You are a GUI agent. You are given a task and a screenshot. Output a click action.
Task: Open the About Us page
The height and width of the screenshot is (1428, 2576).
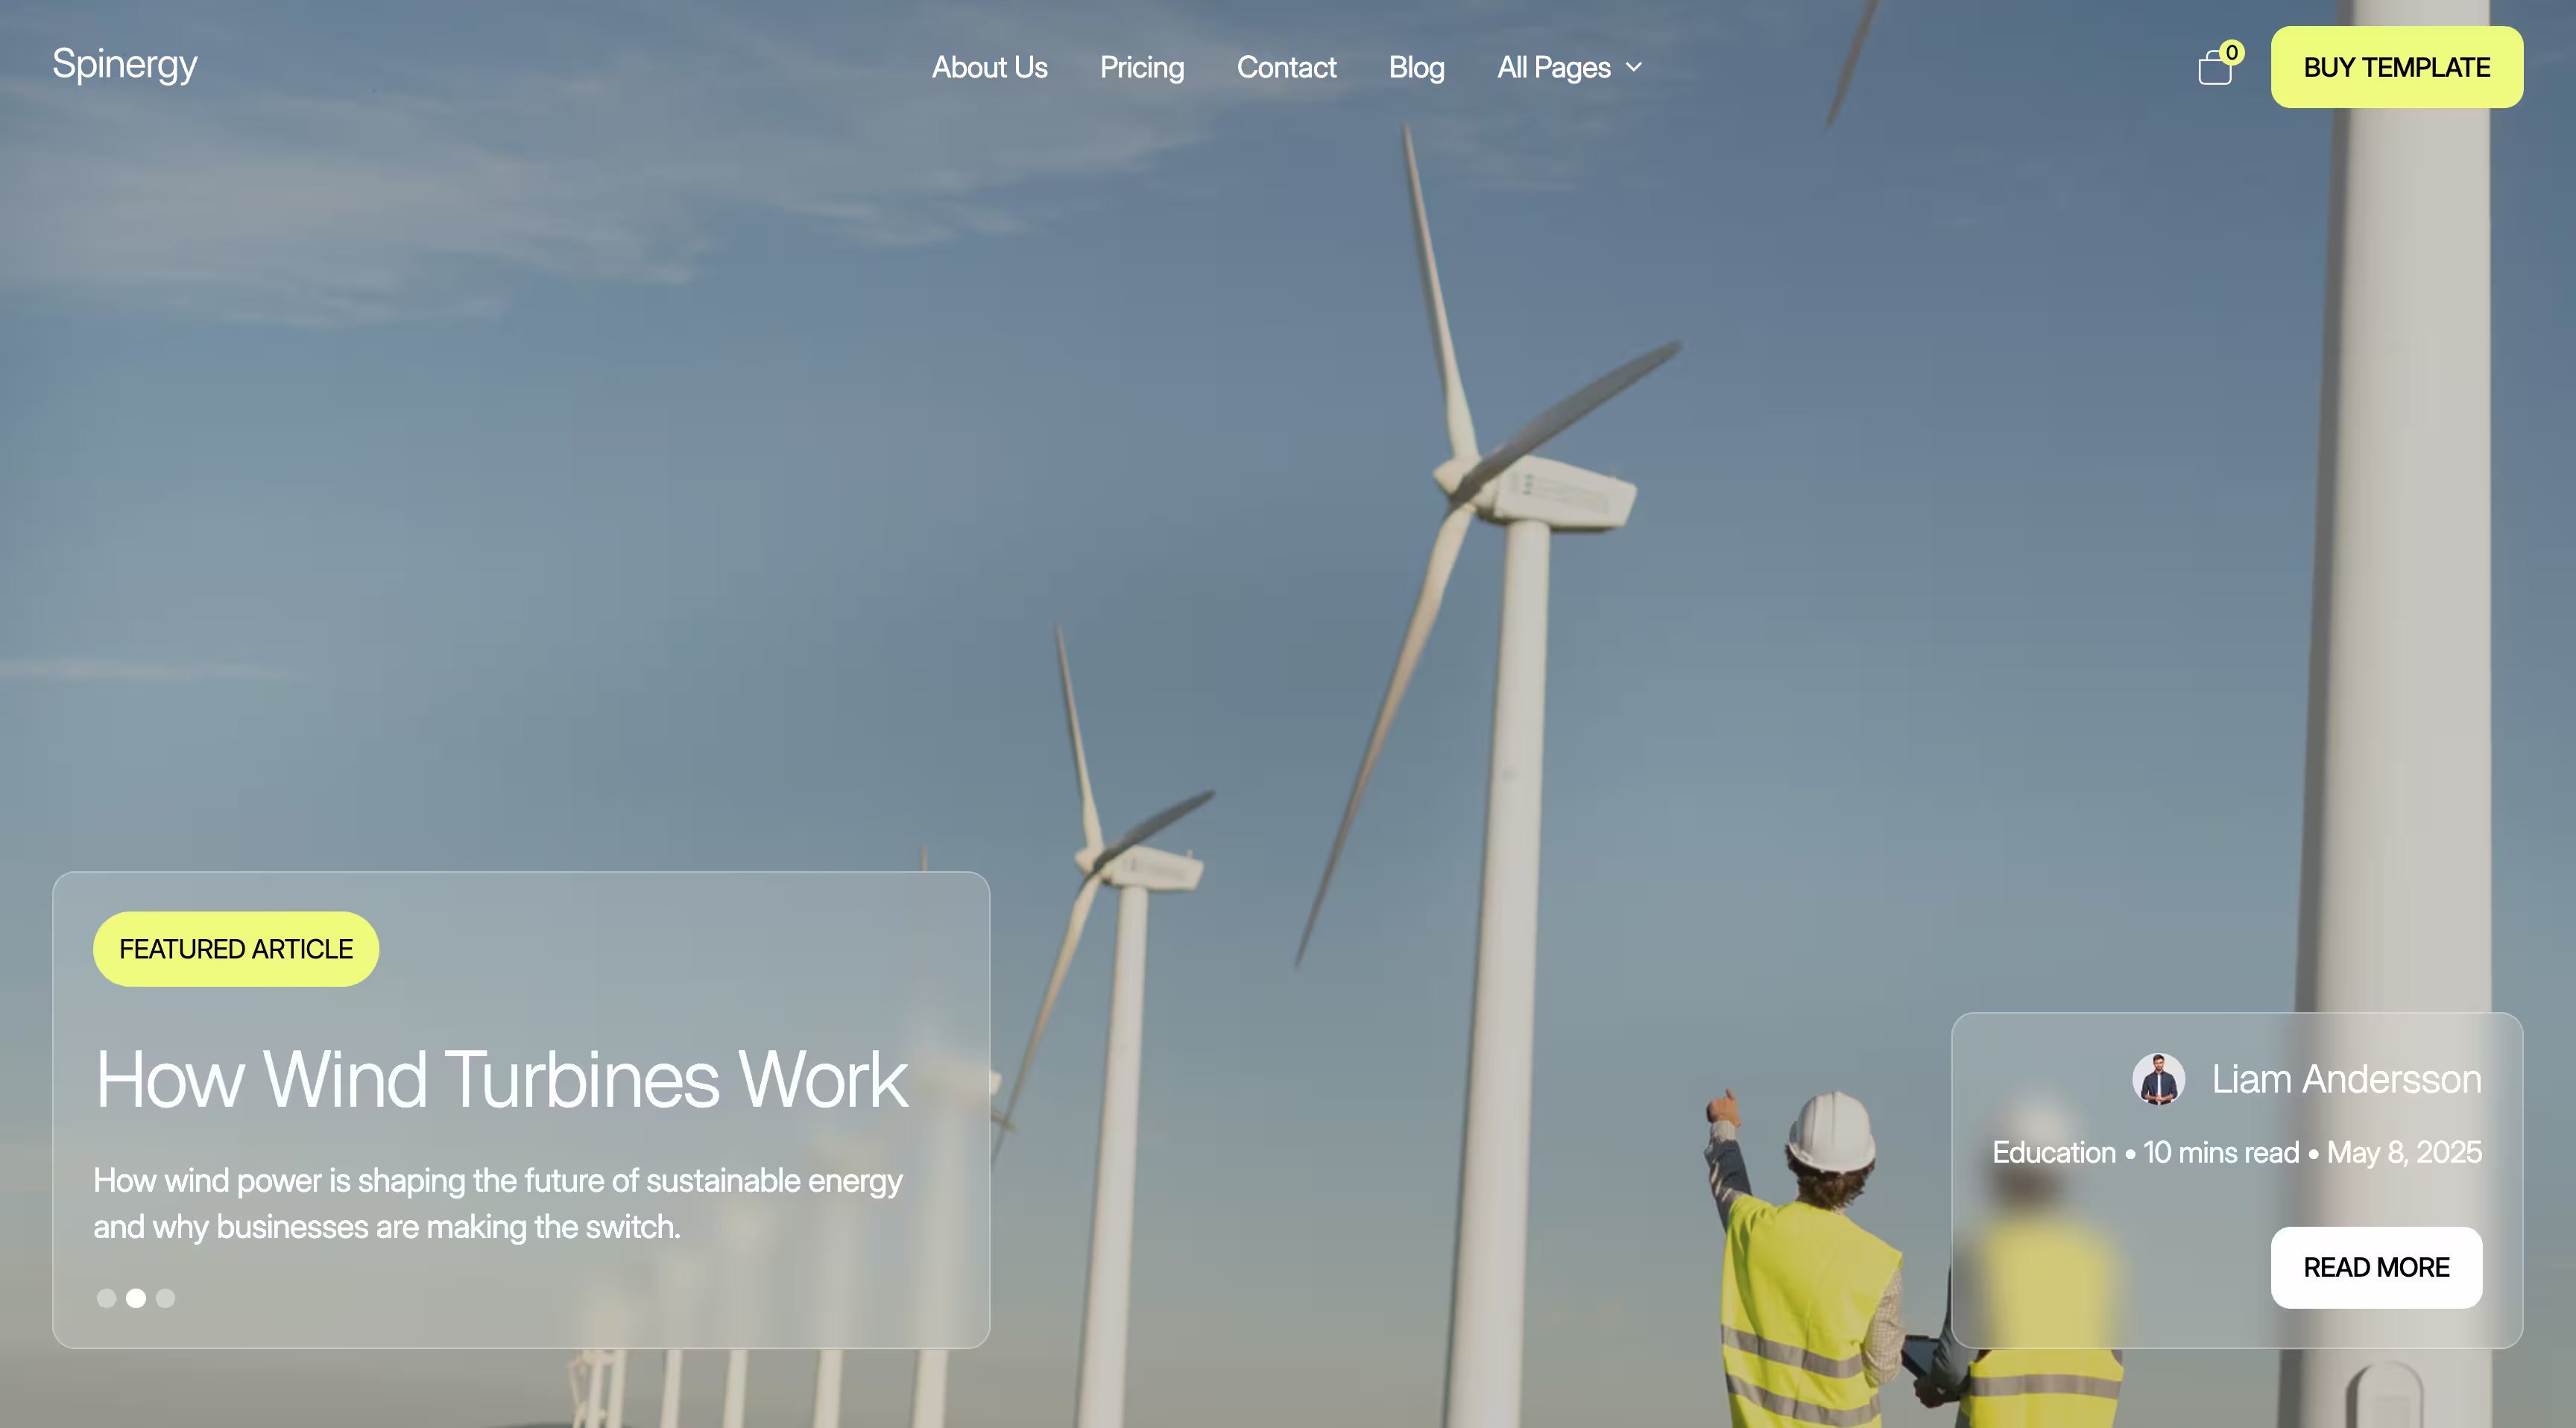(989, 68)
